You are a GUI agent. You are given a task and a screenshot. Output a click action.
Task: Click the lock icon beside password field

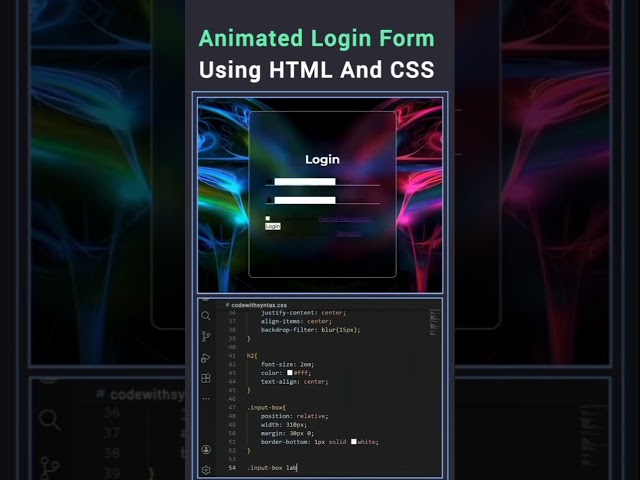click(269, 200)
